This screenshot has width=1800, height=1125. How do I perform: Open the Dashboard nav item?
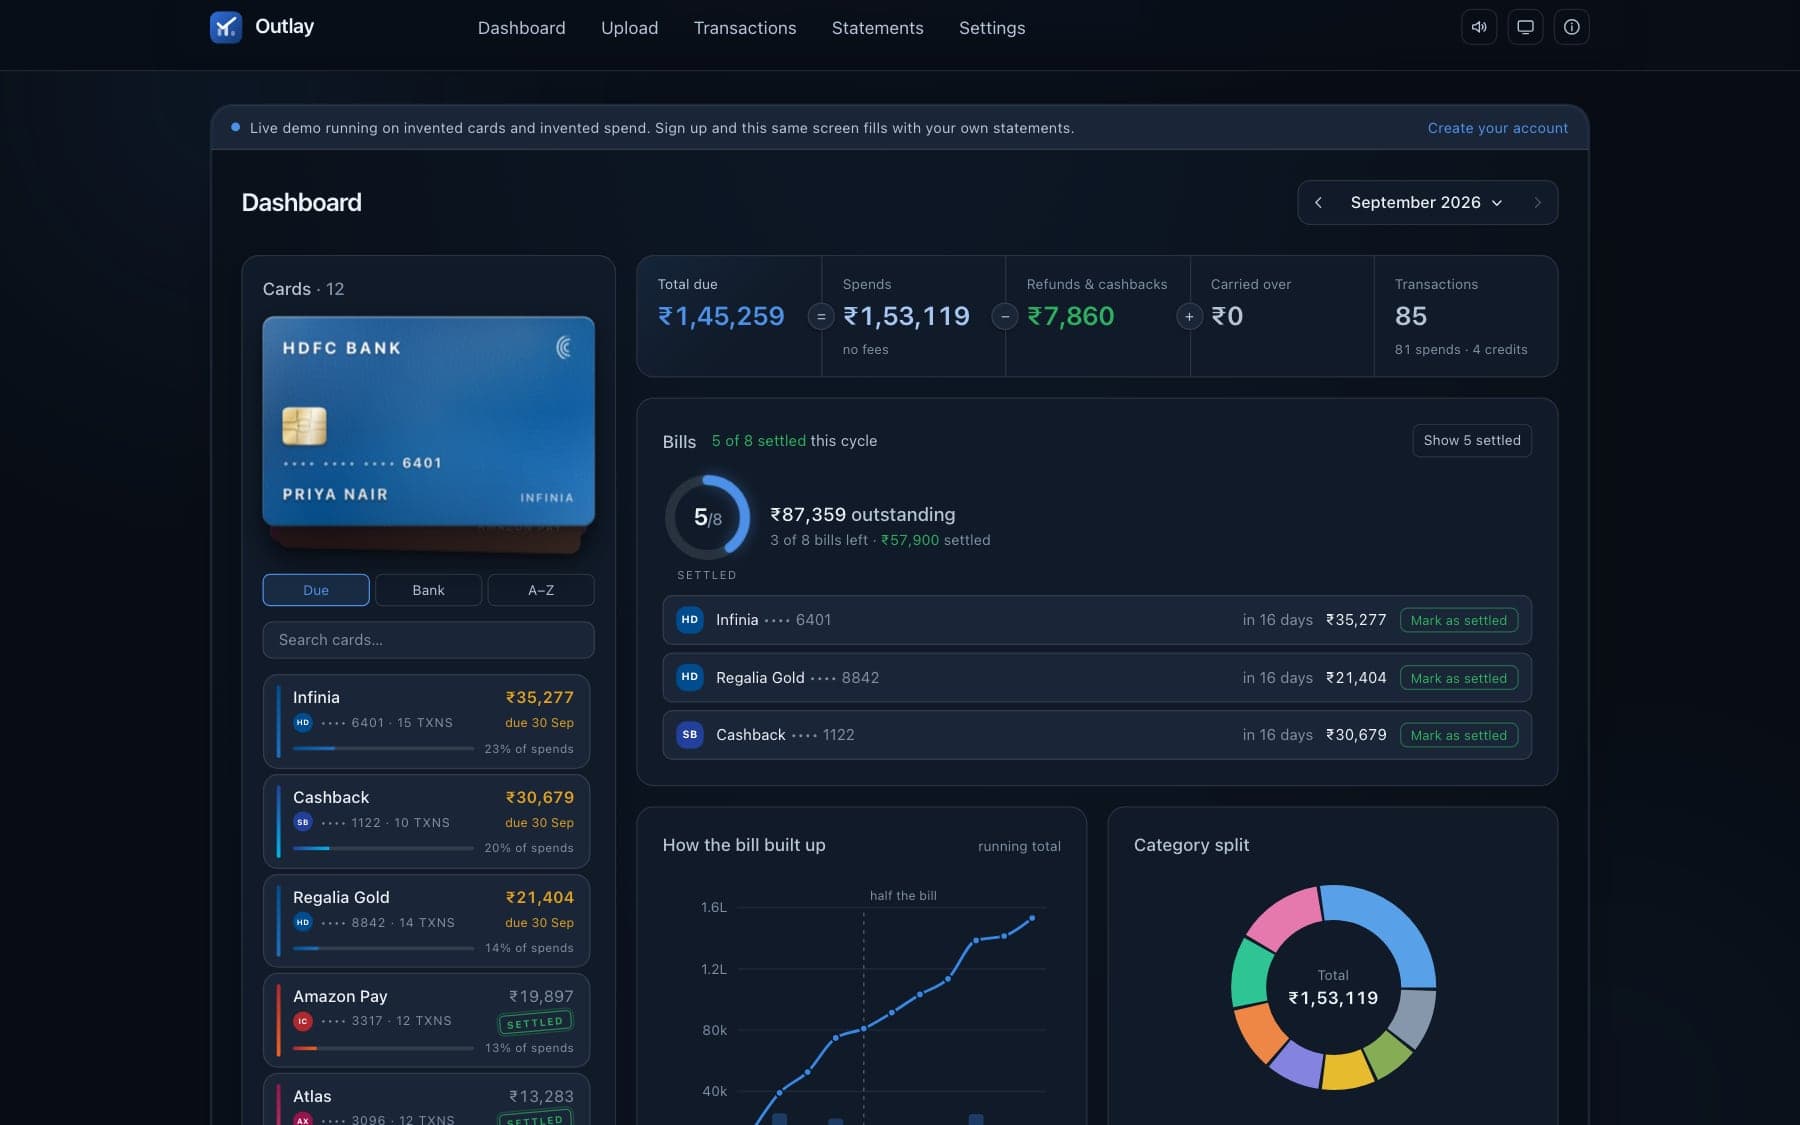[x=521, y=28]
